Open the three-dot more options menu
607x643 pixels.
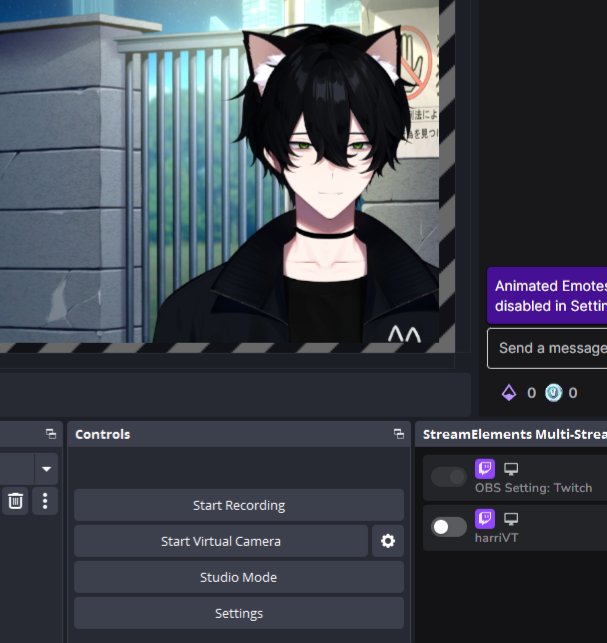45,501
